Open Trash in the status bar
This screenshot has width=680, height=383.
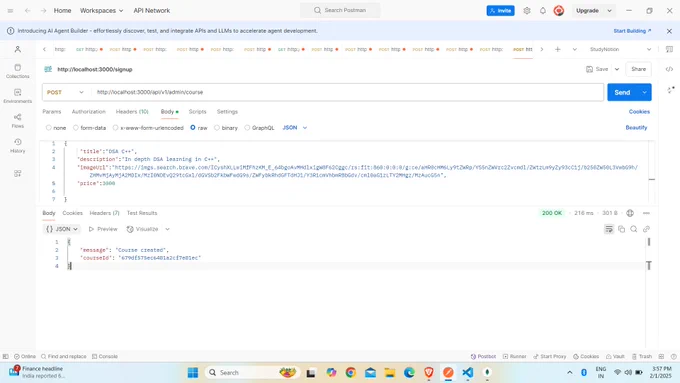click(642, 357)
